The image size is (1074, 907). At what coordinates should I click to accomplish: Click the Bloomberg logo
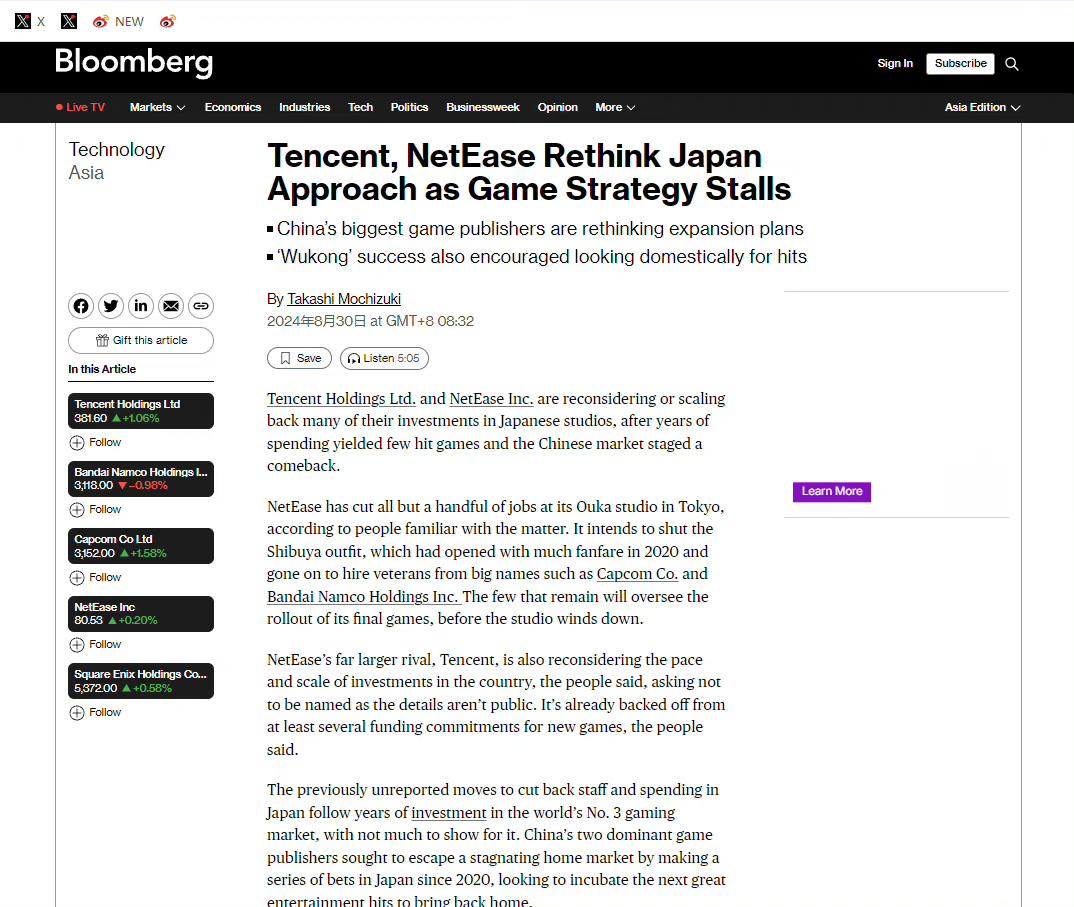(x=134, y=63)
